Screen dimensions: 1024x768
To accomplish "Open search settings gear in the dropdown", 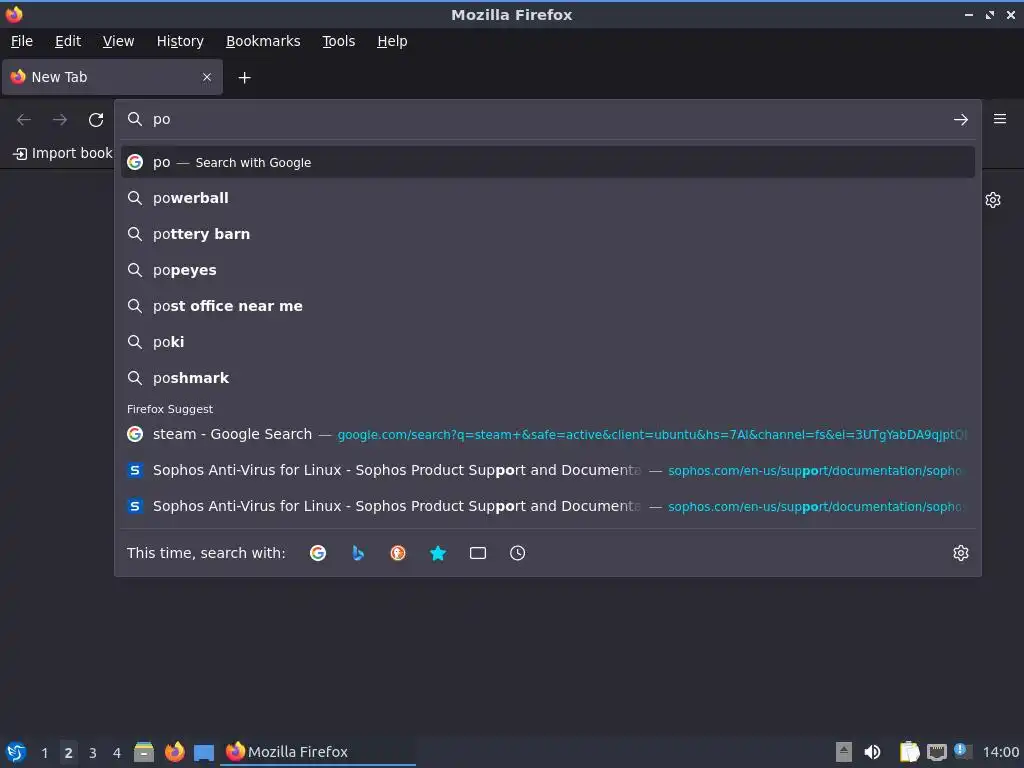I will (961, 553).
